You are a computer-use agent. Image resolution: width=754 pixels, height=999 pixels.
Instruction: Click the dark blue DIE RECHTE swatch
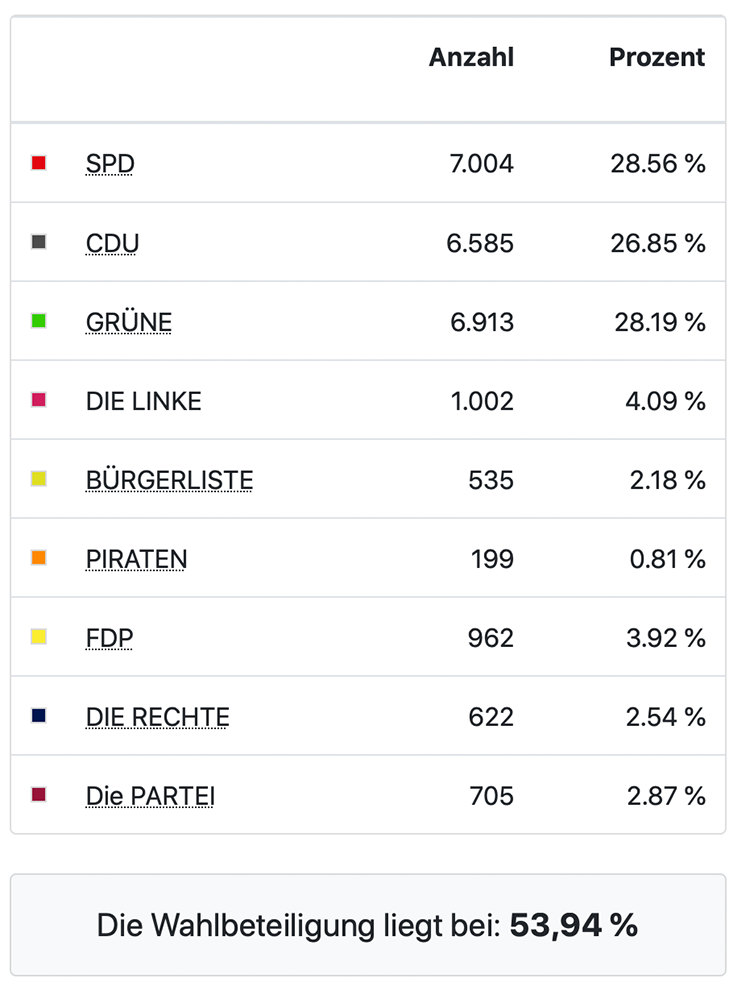pos(39,716)
